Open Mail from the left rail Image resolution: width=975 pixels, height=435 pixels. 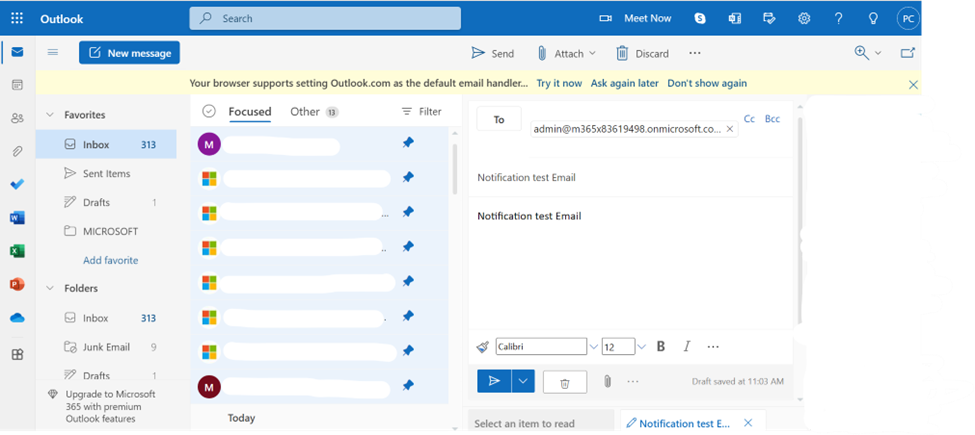point(17,52)
